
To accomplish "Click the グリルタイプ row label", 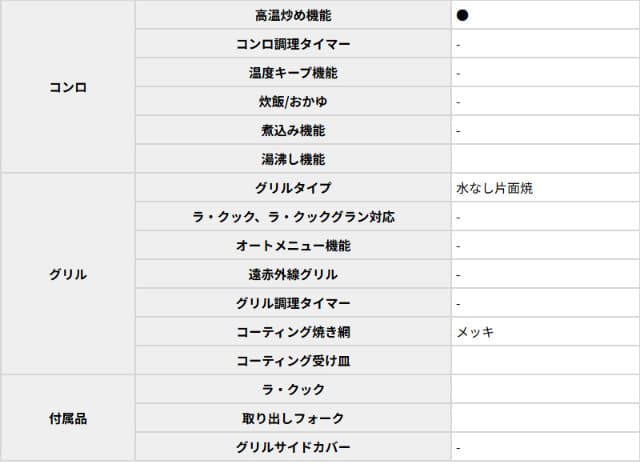I will (x=293, y=188).
